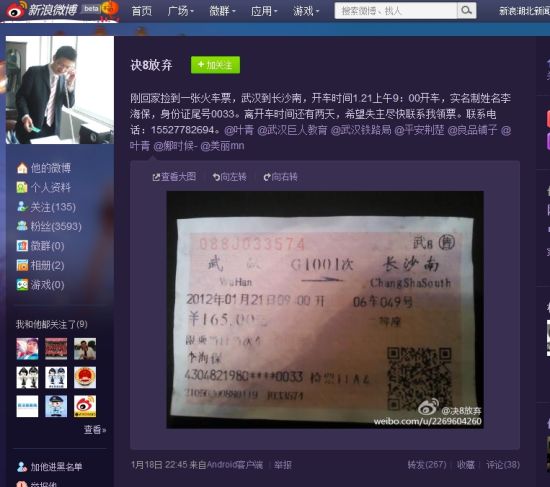
Task: Click the green 加关注 follow button
Action: (215, 65)
